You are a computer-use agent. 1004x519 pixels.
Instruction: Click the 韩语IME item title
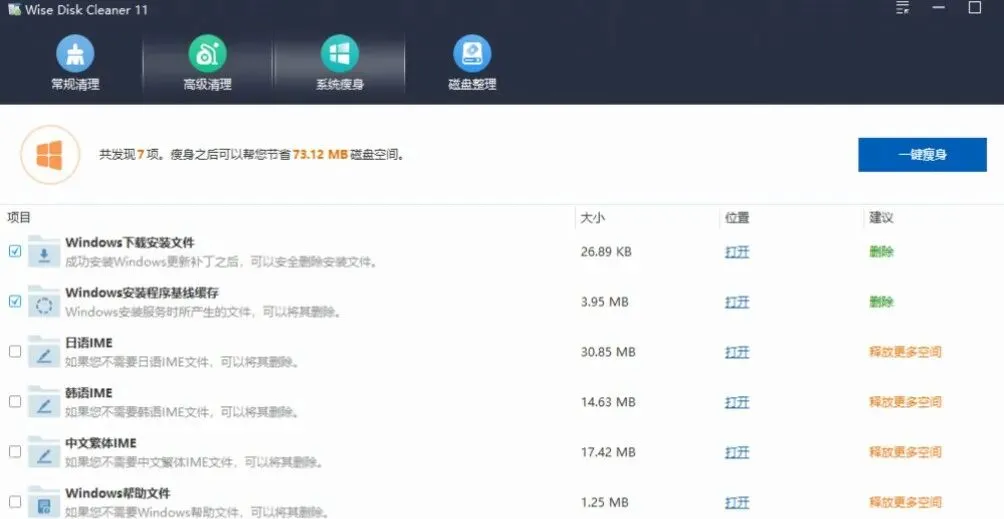[x=88, y=393]
